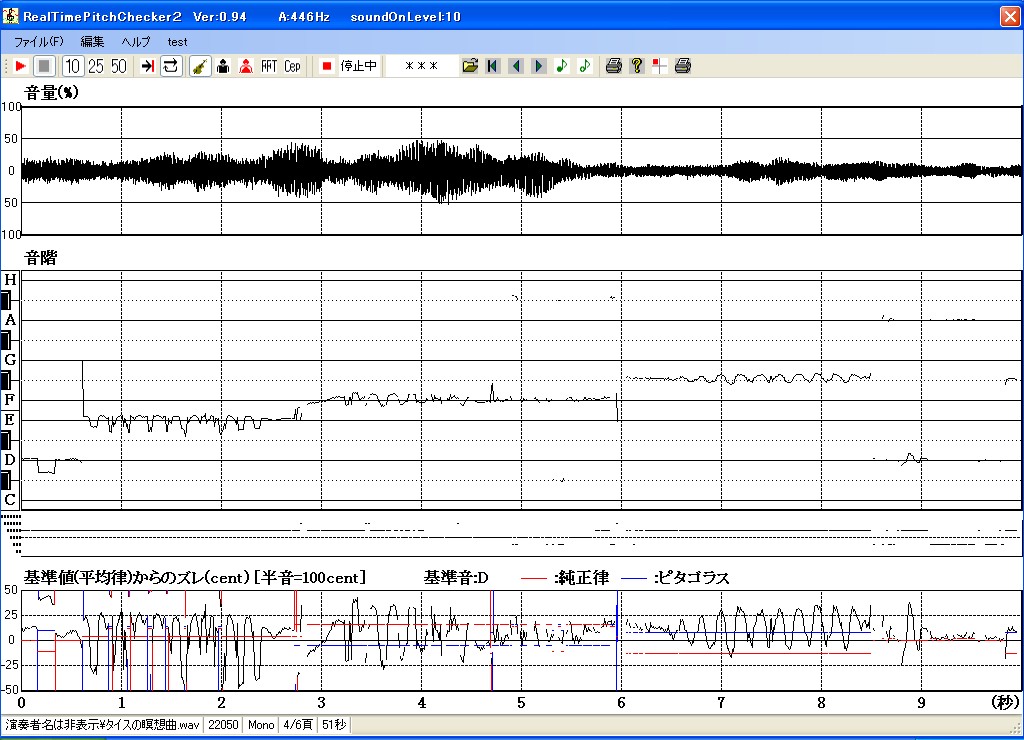This screenshot has height=740, width=1024.
Task: Open a wav file with folder icon
Action: point(470,66)
